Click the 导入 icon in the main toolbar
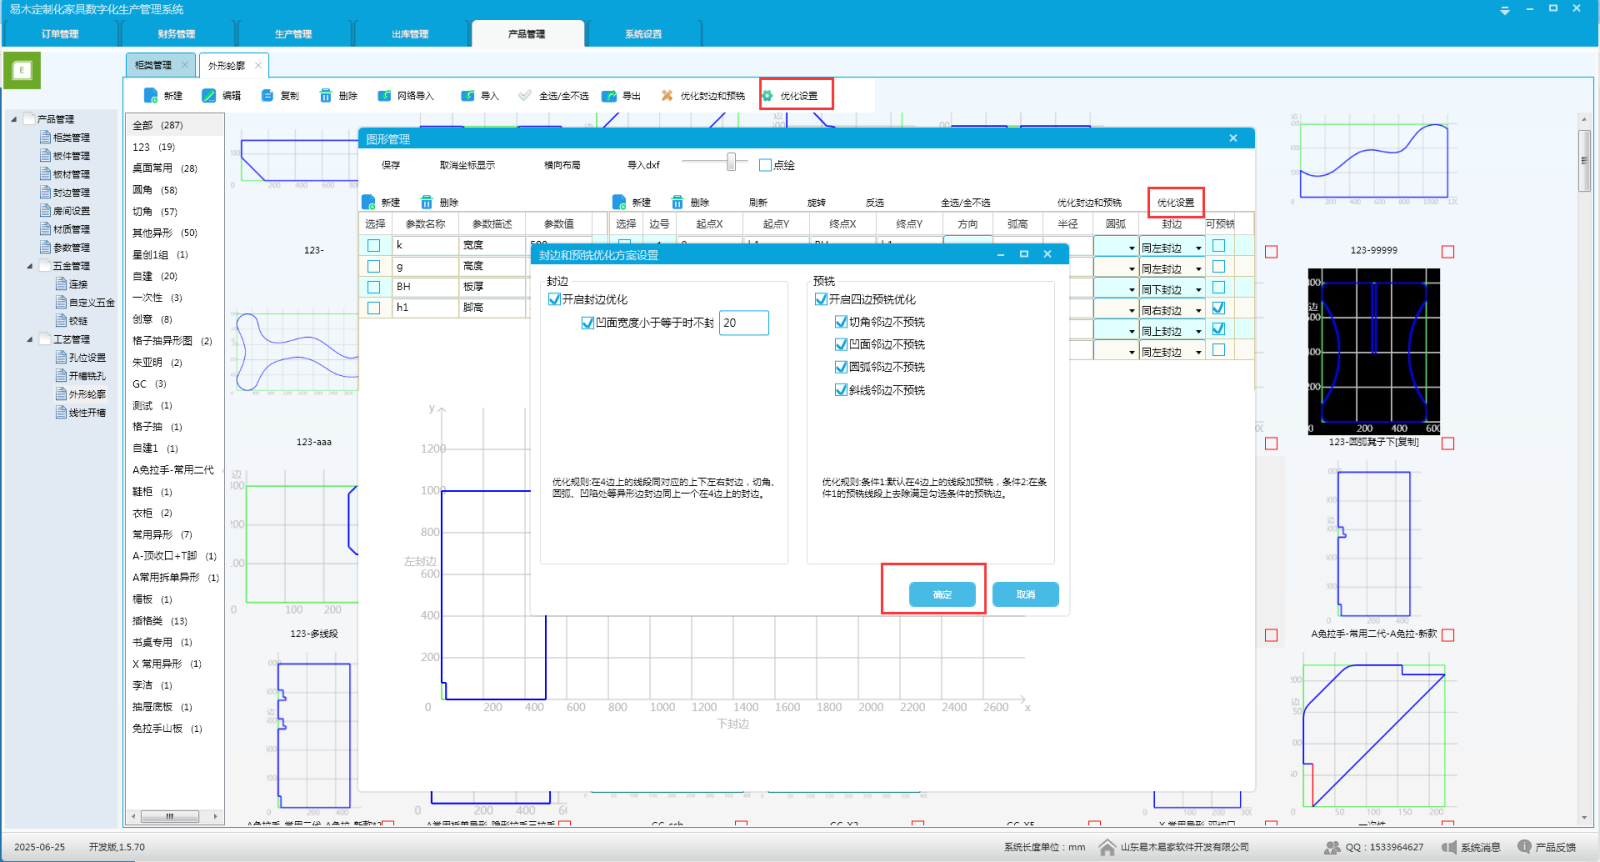The height and width of the screenshot is (862, 1600). pos(468,96)
